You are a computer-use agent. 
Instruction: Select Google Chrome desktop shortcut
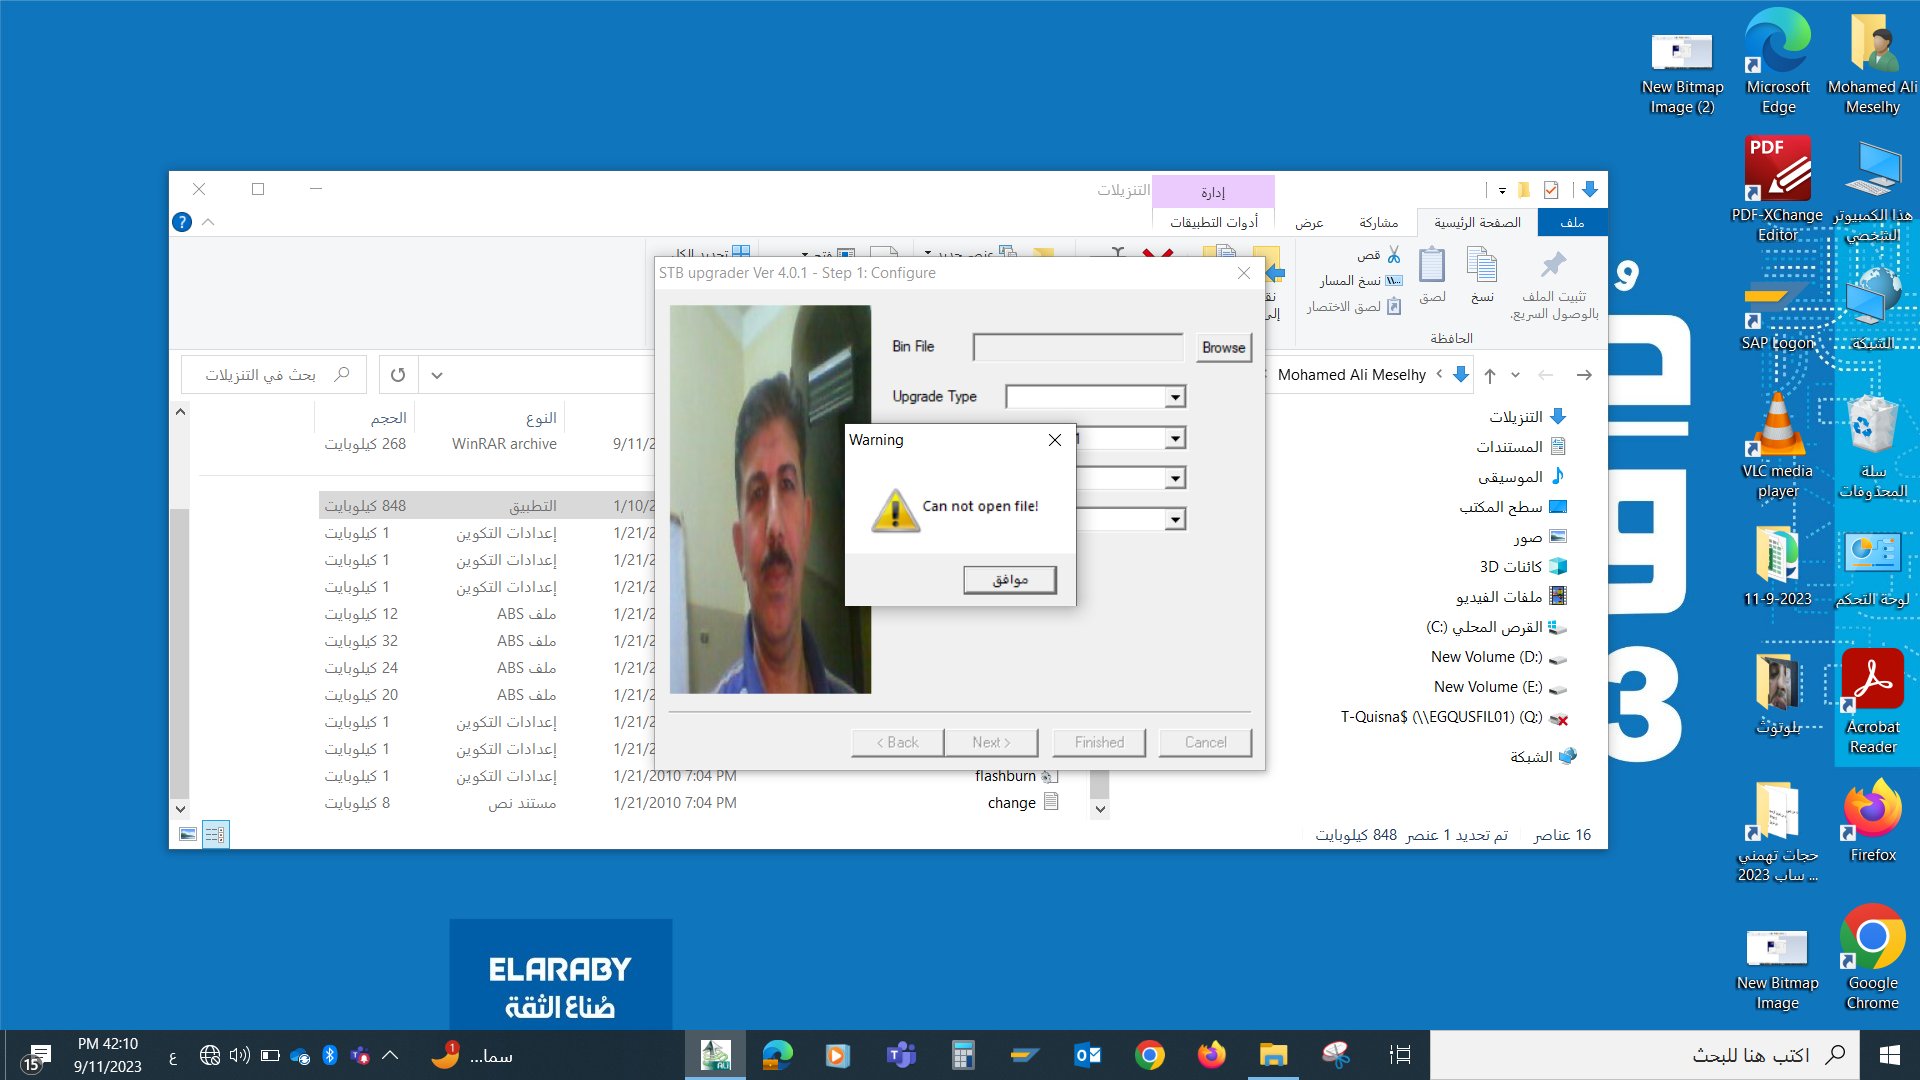click(1872, 957)
